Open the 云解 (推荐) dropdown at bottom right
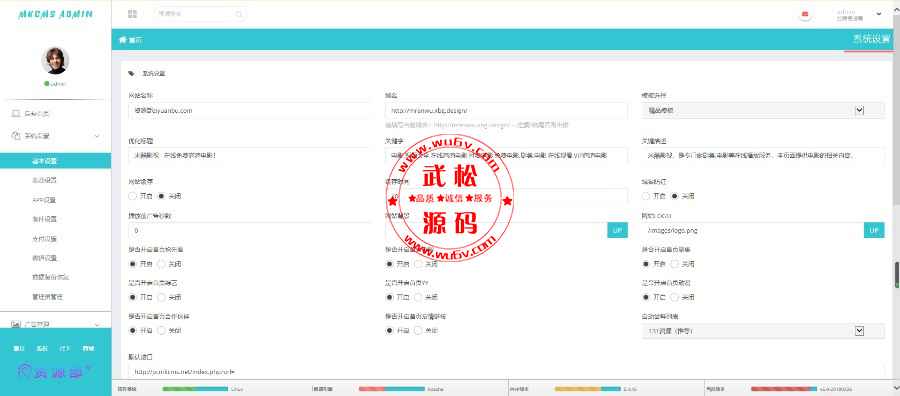900x396 pixels. (x=763, y=331)
